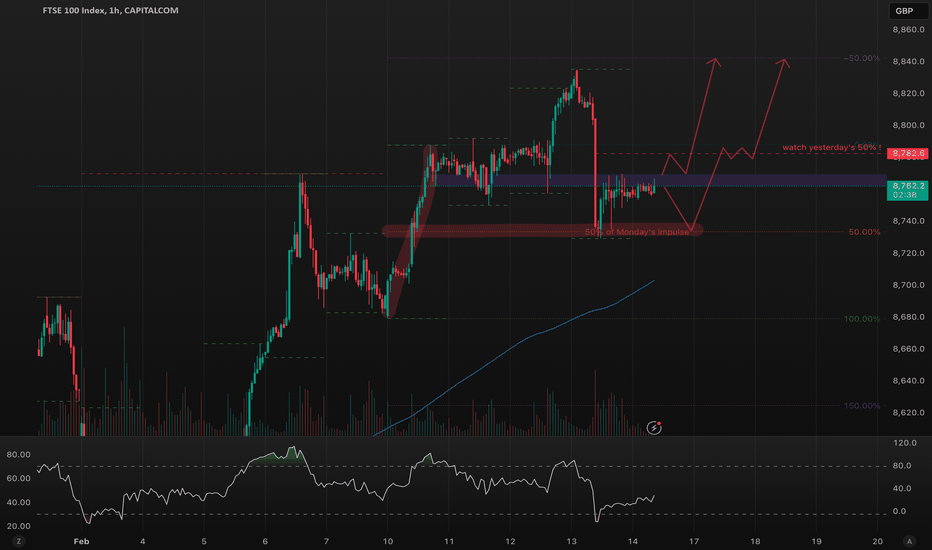Click date 11 on the time axis
The image size is (932, 550).
tap(449, 541)
